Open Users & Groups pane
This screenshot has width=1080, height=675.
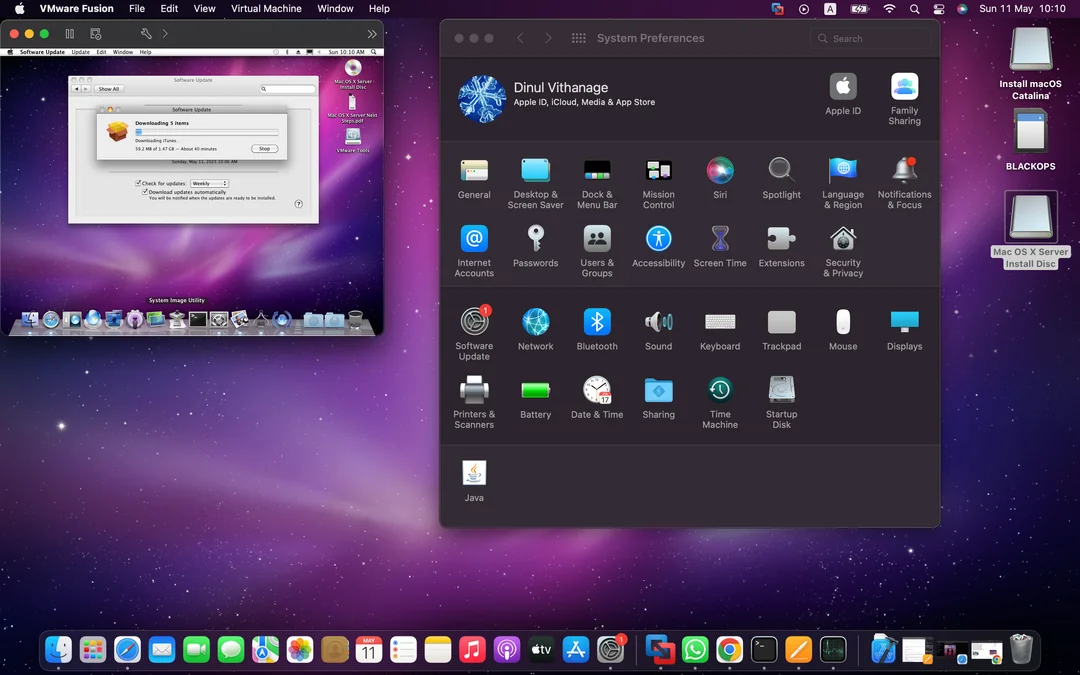(x=596, y=251)
